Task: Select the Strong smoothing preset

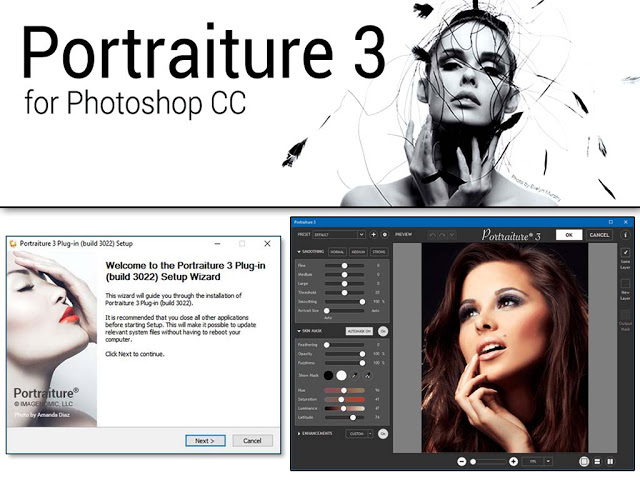Action: click(379, 252)
